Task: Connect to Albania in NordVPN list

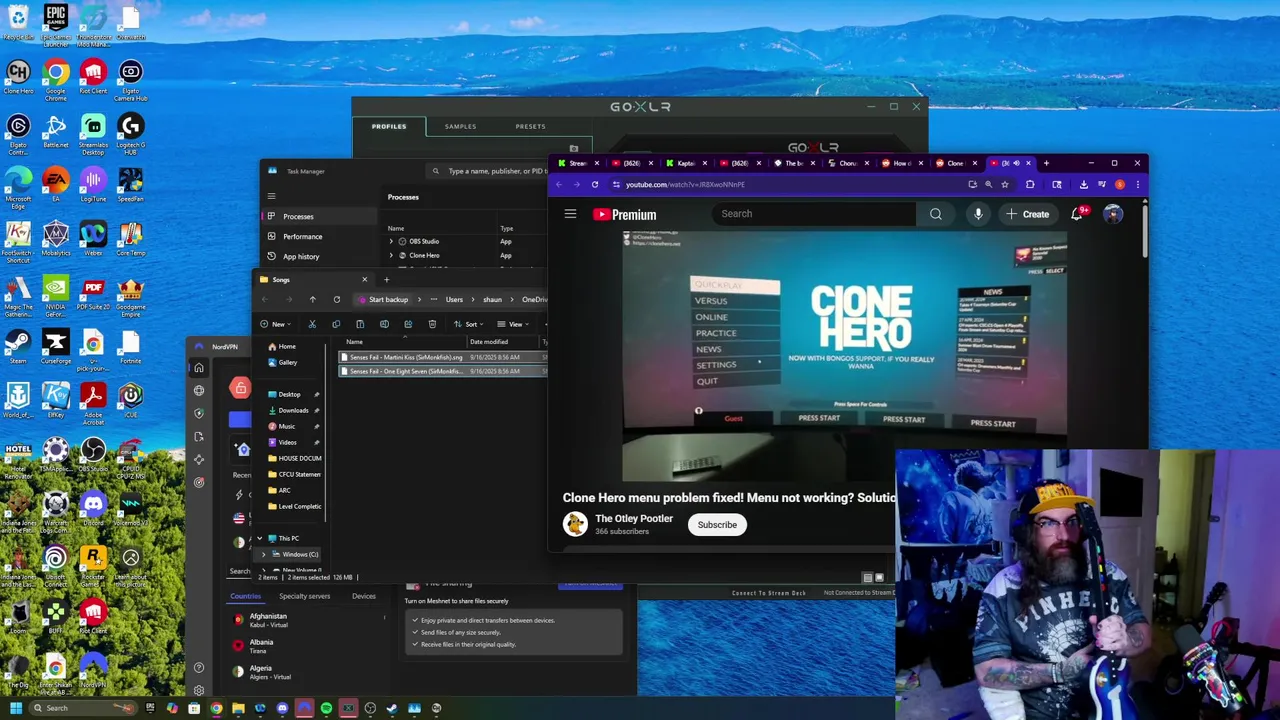Action: (x=305, y=646)
